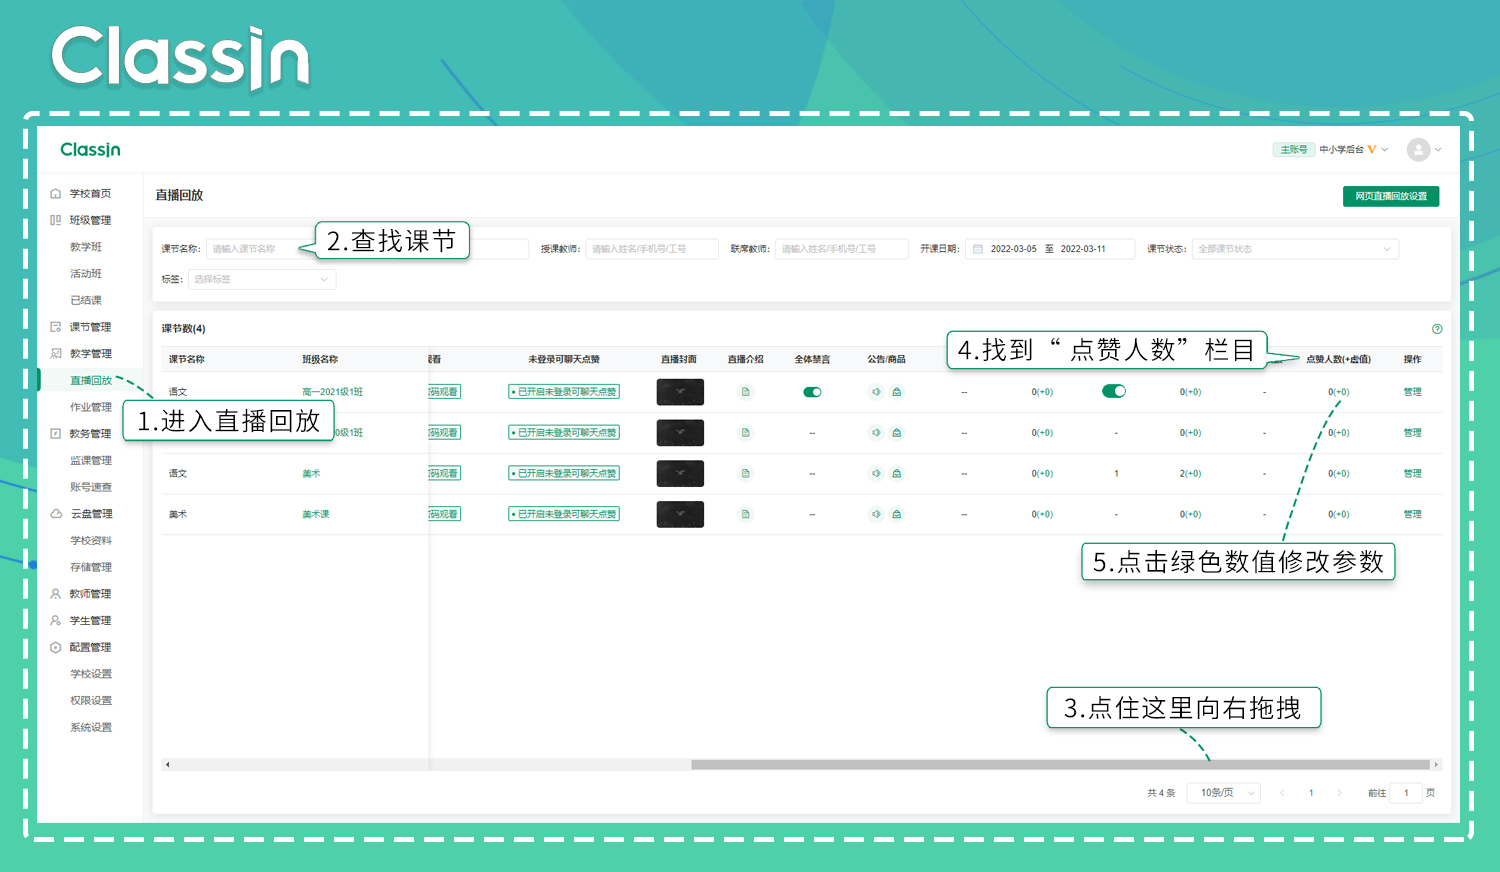The height and width of the screenshot is (872, 1500).
Task: Open 监课管理 in sidebar
Action: pyautogui.click(x=91, y=461)
